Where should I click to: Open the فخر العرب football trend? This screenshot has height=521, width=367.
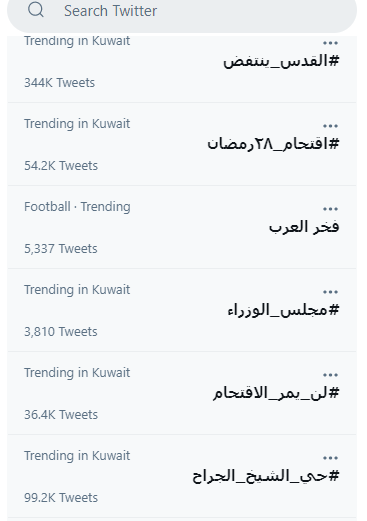tap(304, 227)
